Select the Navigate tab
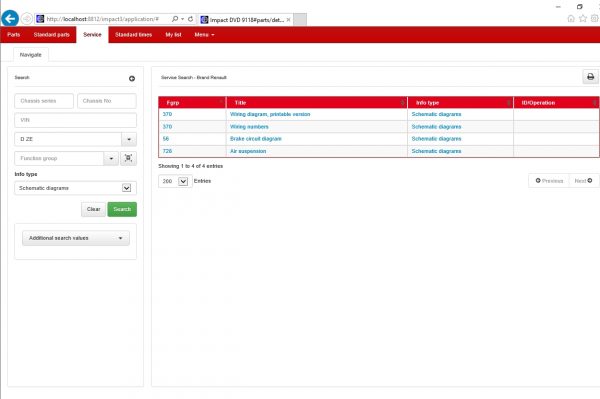 pos(31,55)
